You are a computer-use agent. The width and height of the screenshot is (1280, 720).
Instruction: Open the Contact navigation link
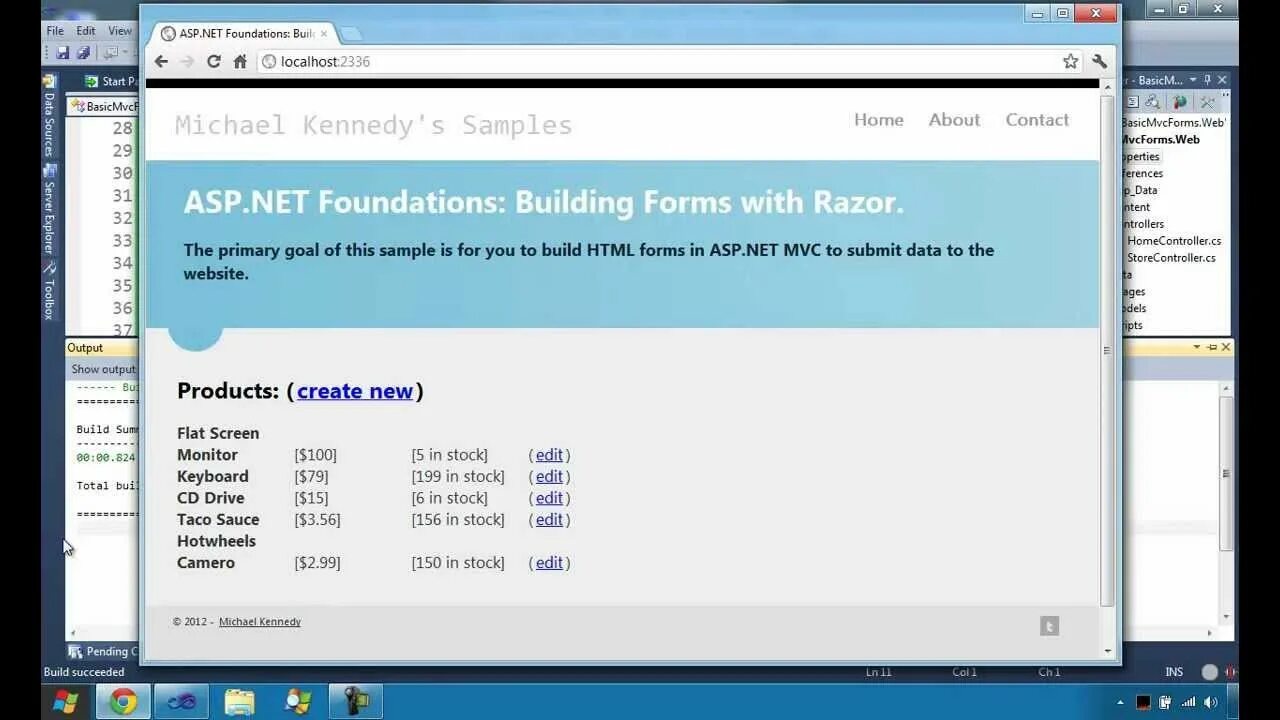pos(1037,120)
